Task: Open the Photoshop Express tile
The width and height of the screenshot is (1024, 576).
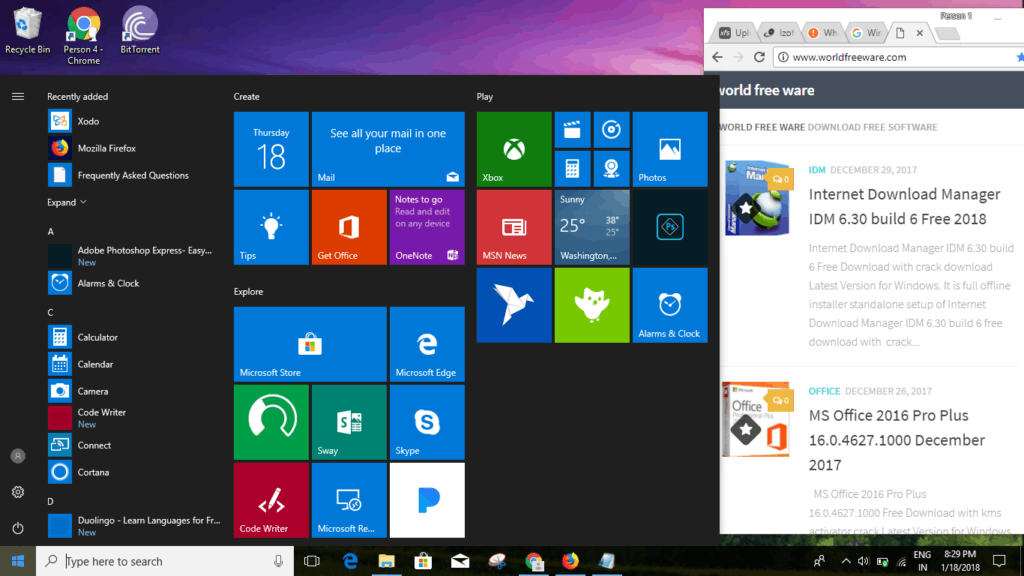Action: coord(670,227)
